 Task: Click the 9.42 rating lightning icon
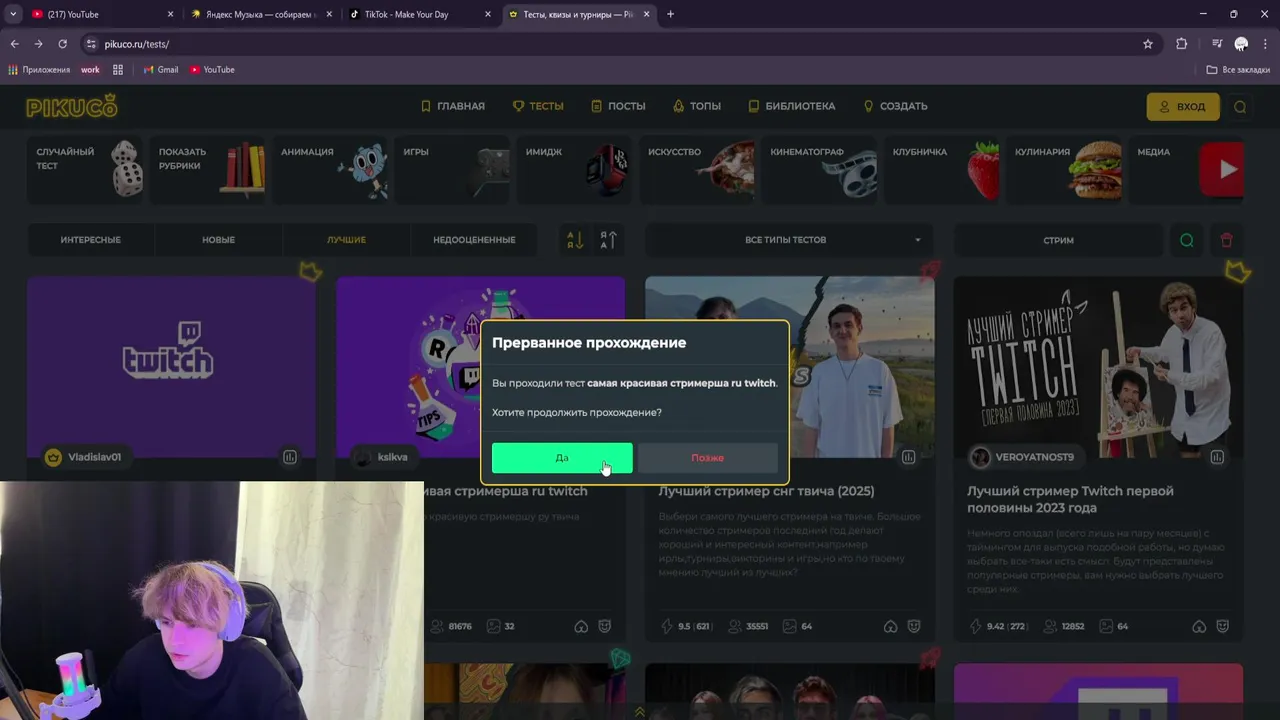(976, 626)
